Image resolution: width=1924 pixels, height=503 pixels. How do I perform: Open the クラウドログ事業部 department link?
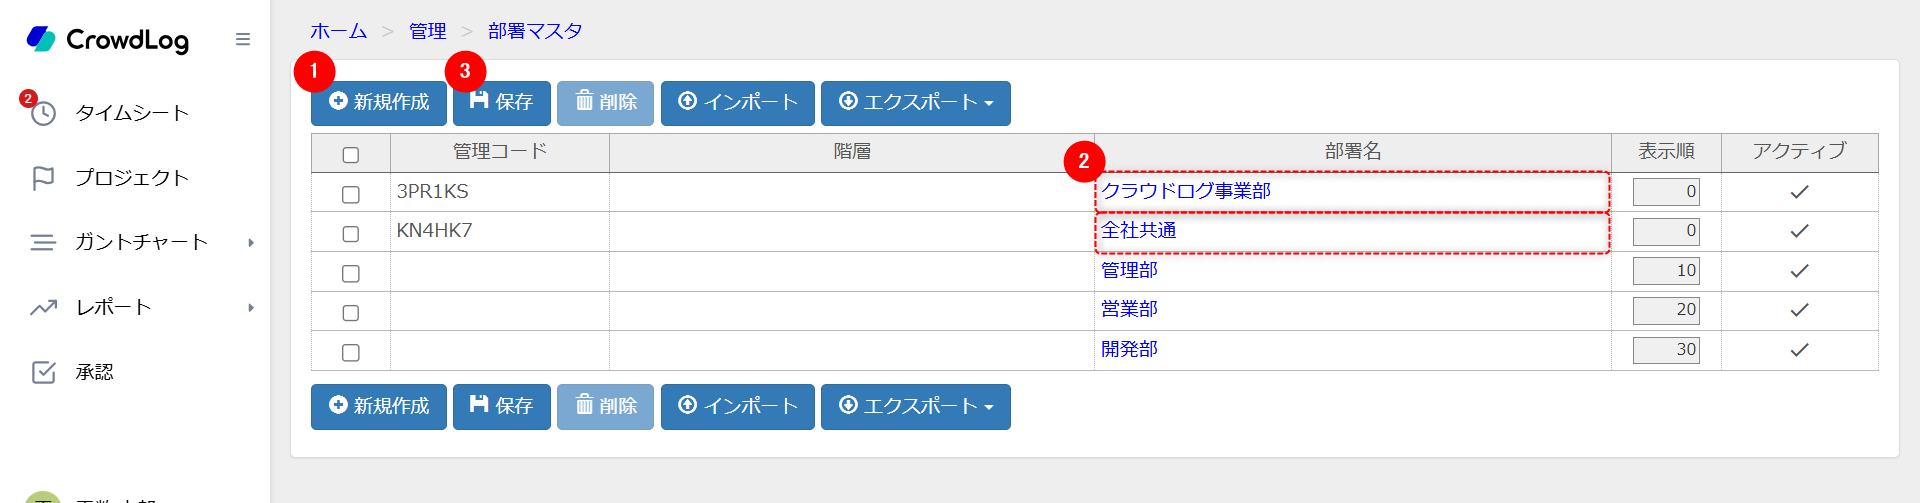[x=1185, y=191]
